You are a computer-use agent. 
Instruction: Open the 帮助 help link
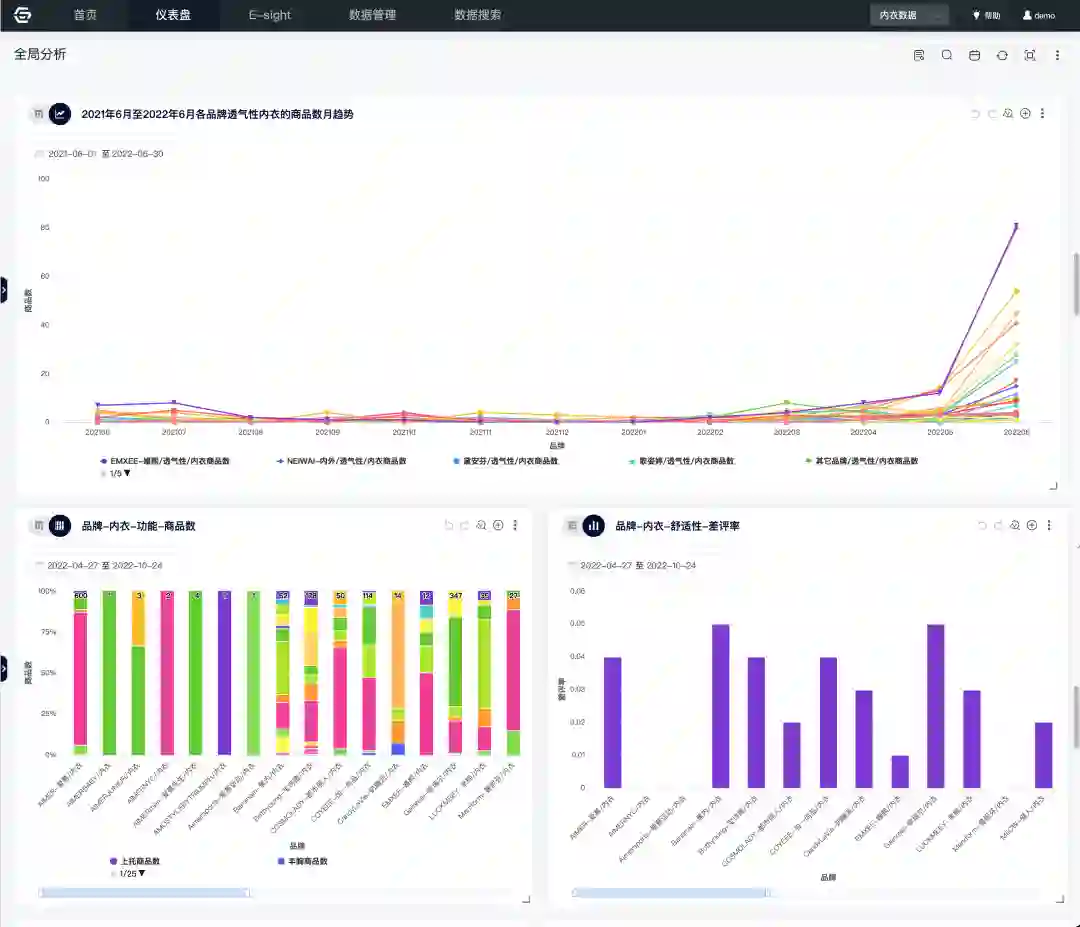986,15
